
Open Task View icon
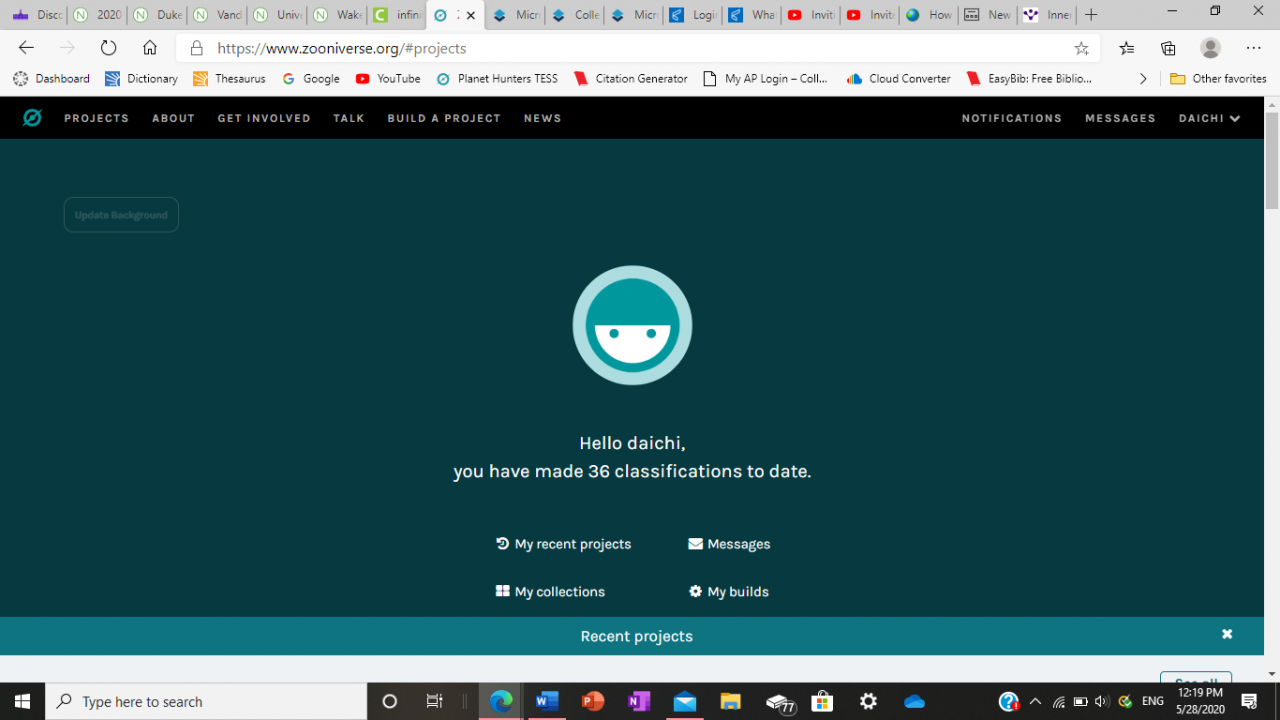[435, 701]
